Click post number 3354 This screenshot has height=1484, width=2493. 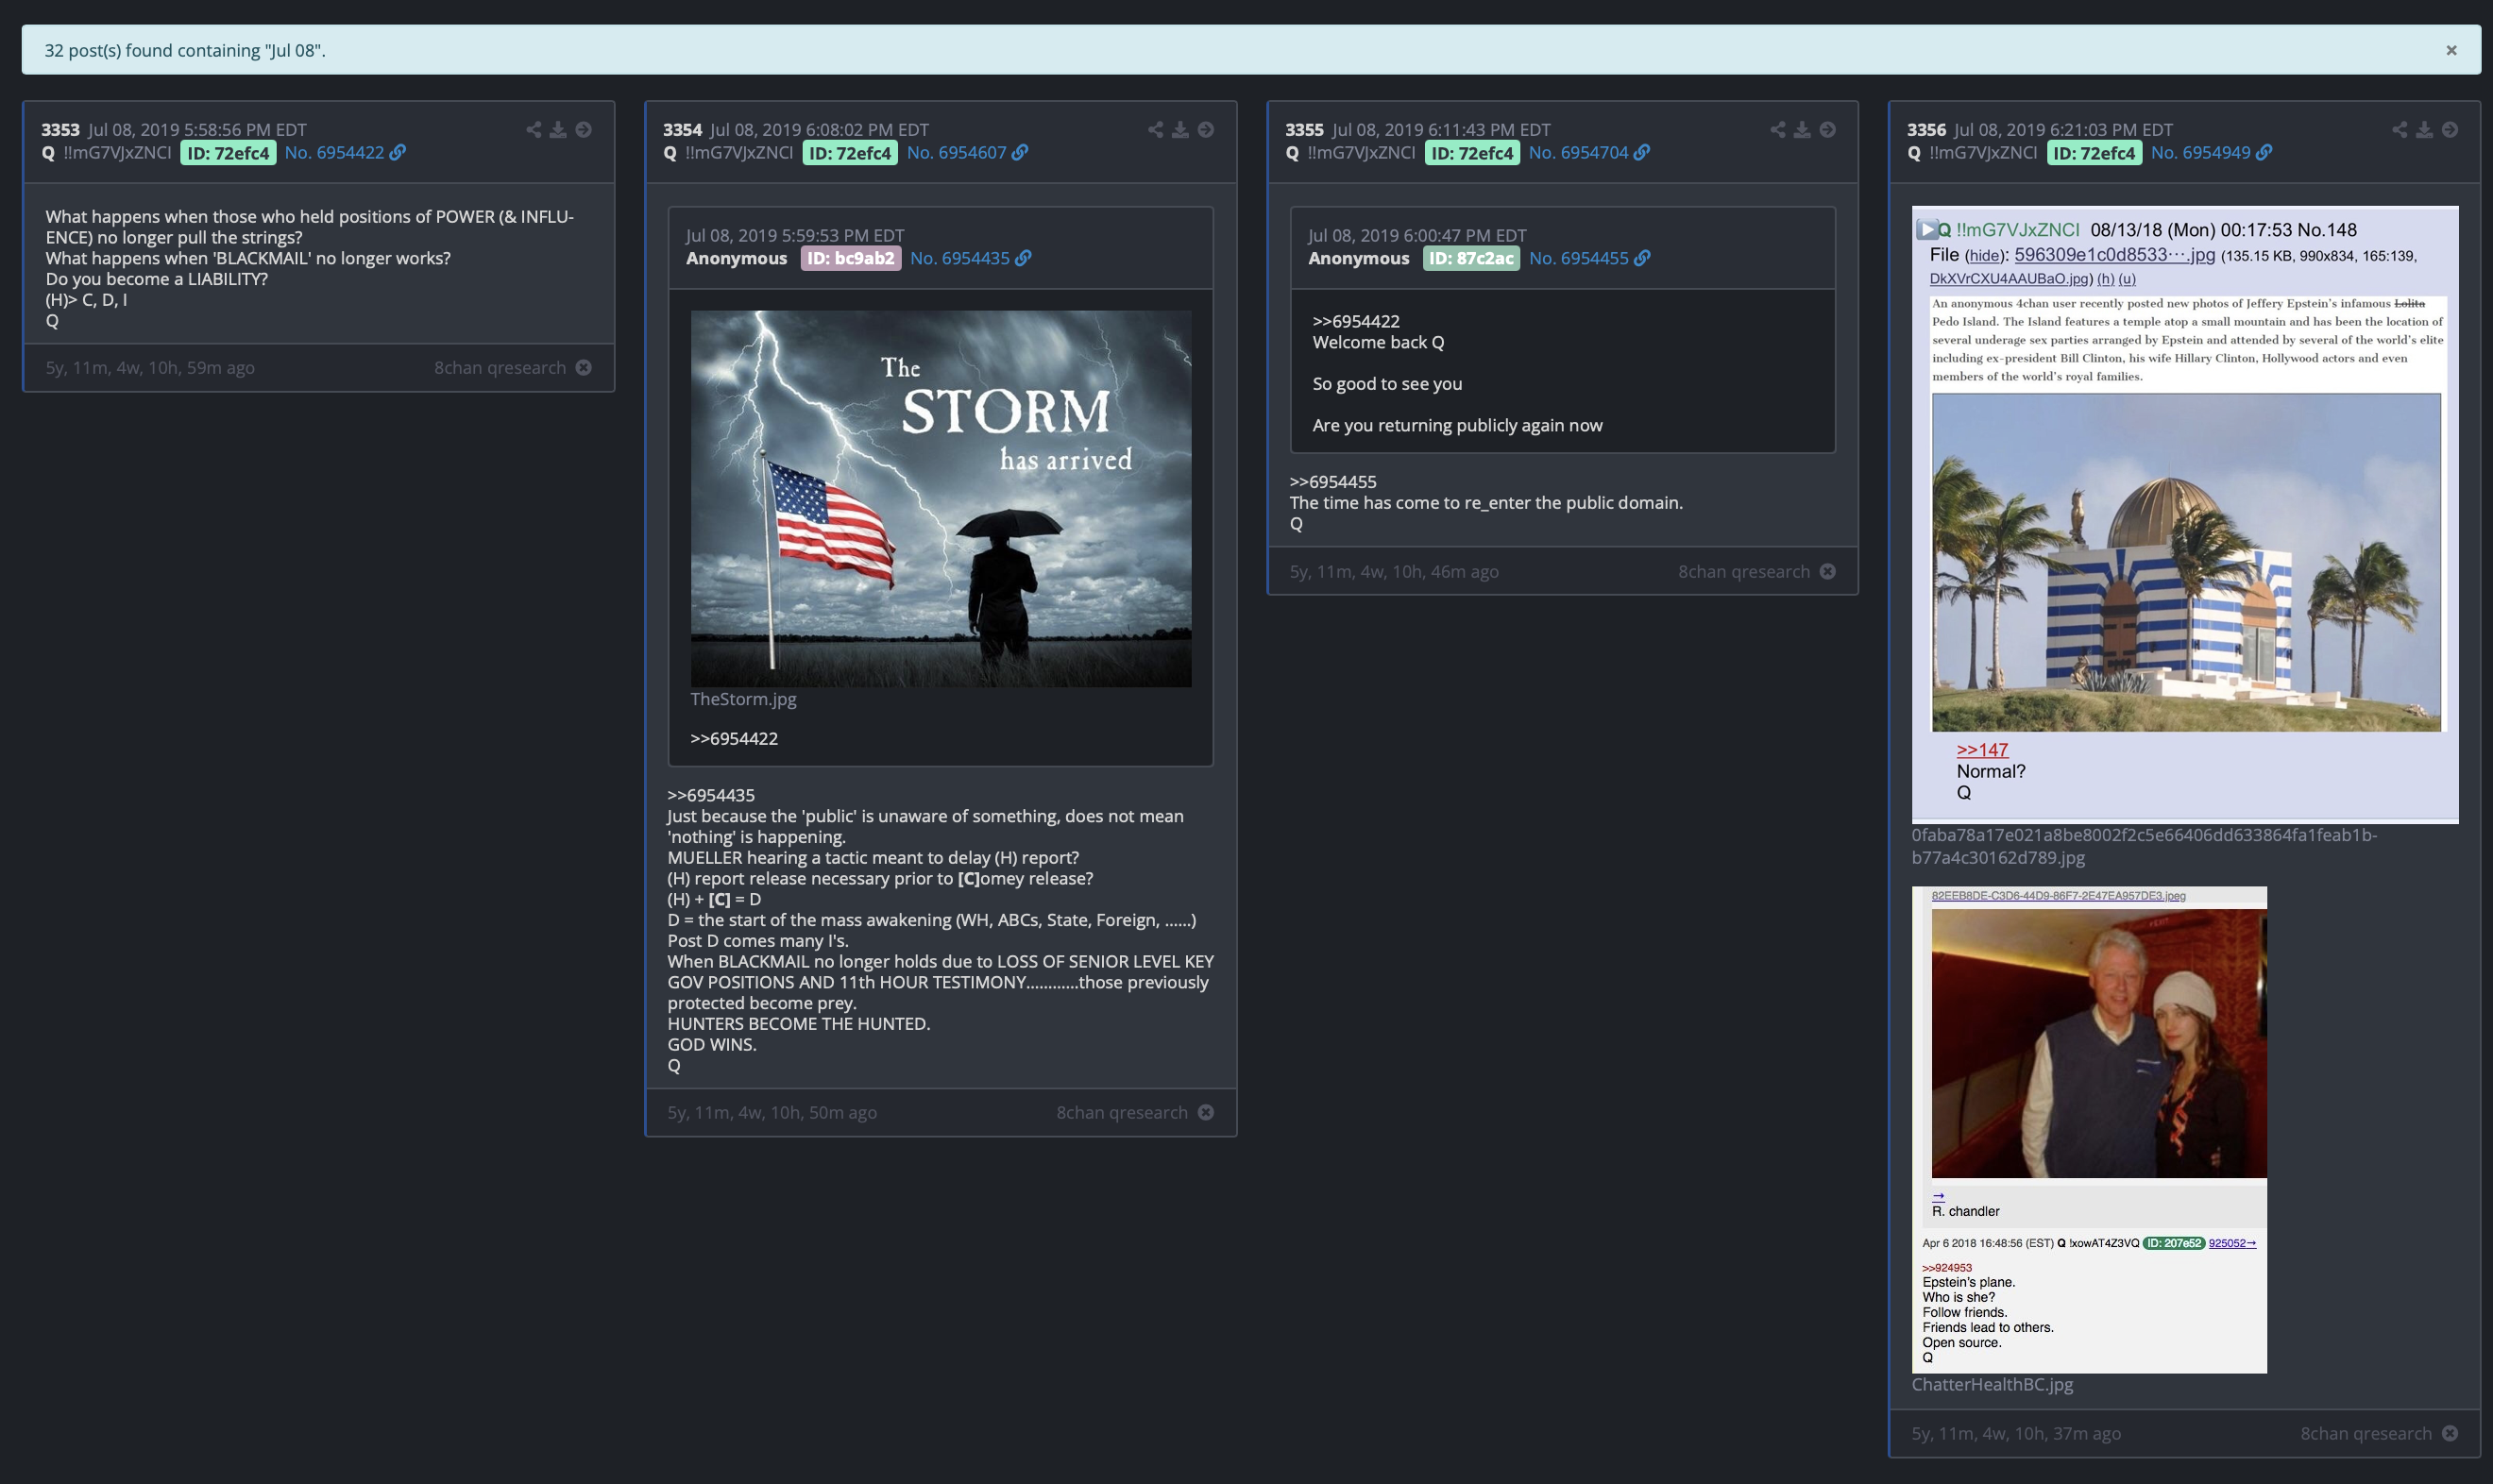[682, 130]
